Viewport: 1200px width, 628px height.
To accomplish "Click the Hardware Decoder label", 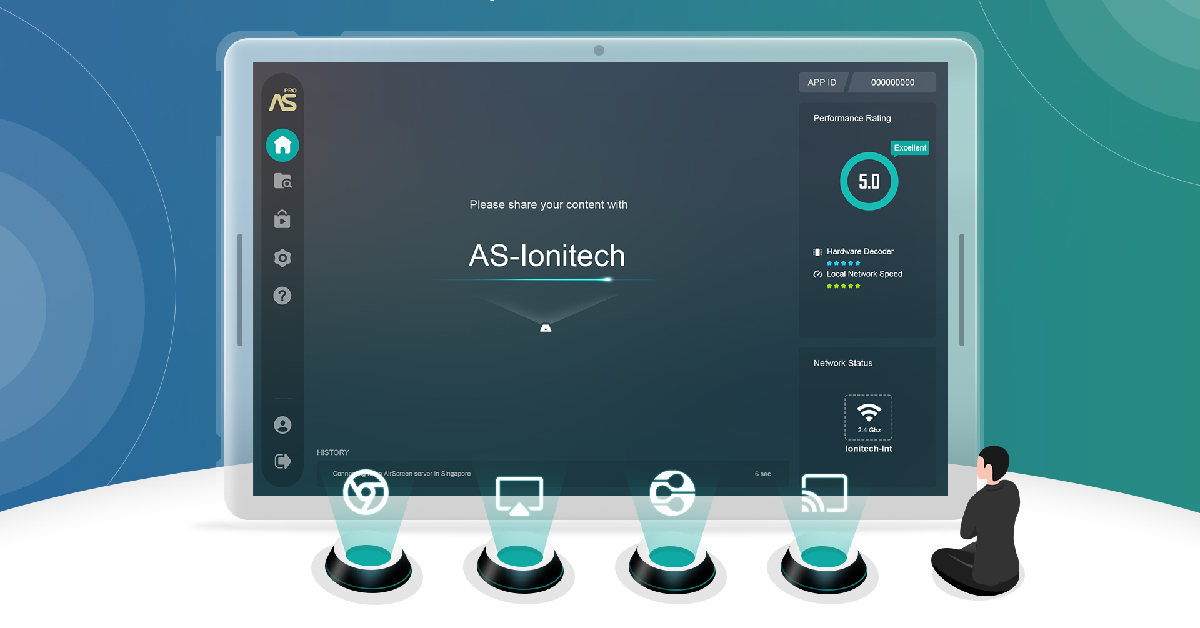I will tap(860, 252).
